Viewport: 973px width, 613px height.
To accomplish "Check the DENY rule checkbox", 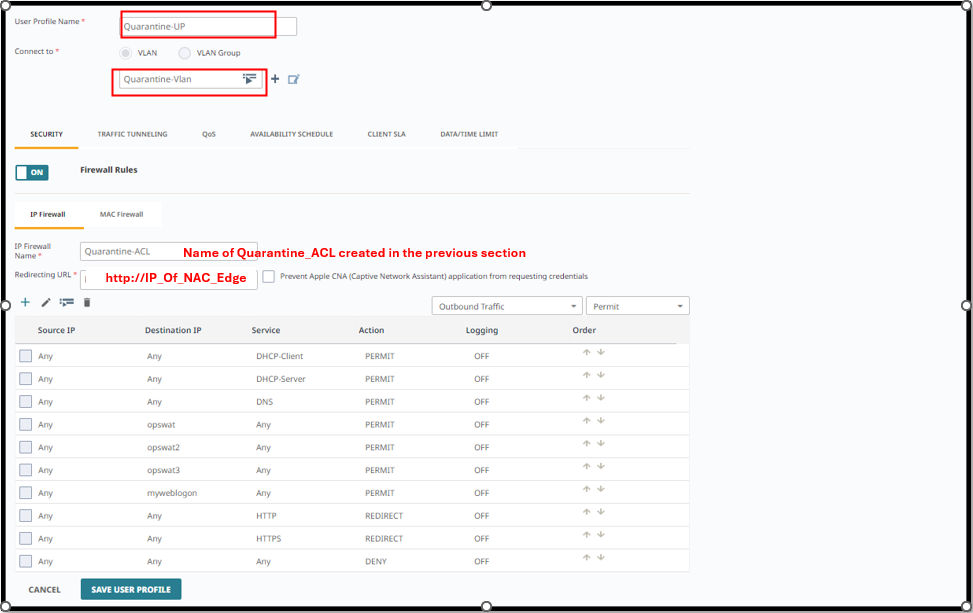I will click(x=25, y=562).
